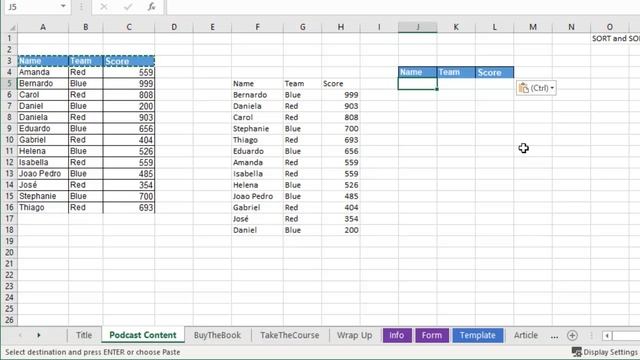Click the Score header cell in column L
Image resolution: width=640 pixels, height=360 pixels.
(494, 72)
